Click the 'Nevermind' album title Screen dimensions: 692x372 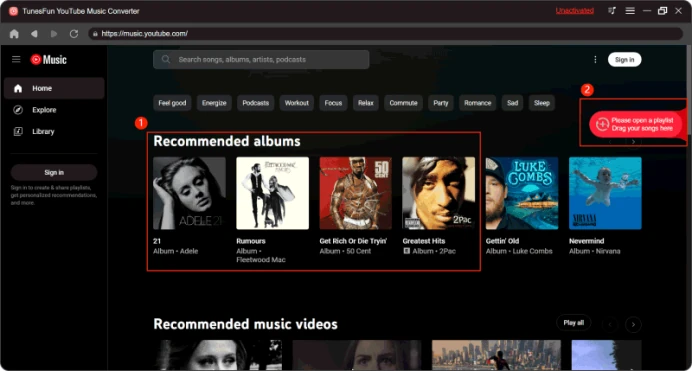586,241
